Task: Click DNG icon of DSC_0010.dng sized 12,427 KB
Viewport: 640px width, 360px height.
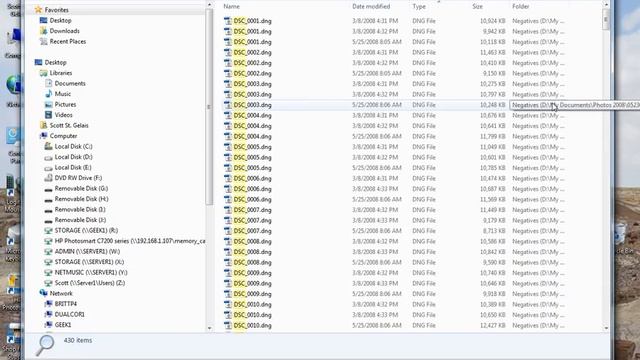Action: click(228, 325)
